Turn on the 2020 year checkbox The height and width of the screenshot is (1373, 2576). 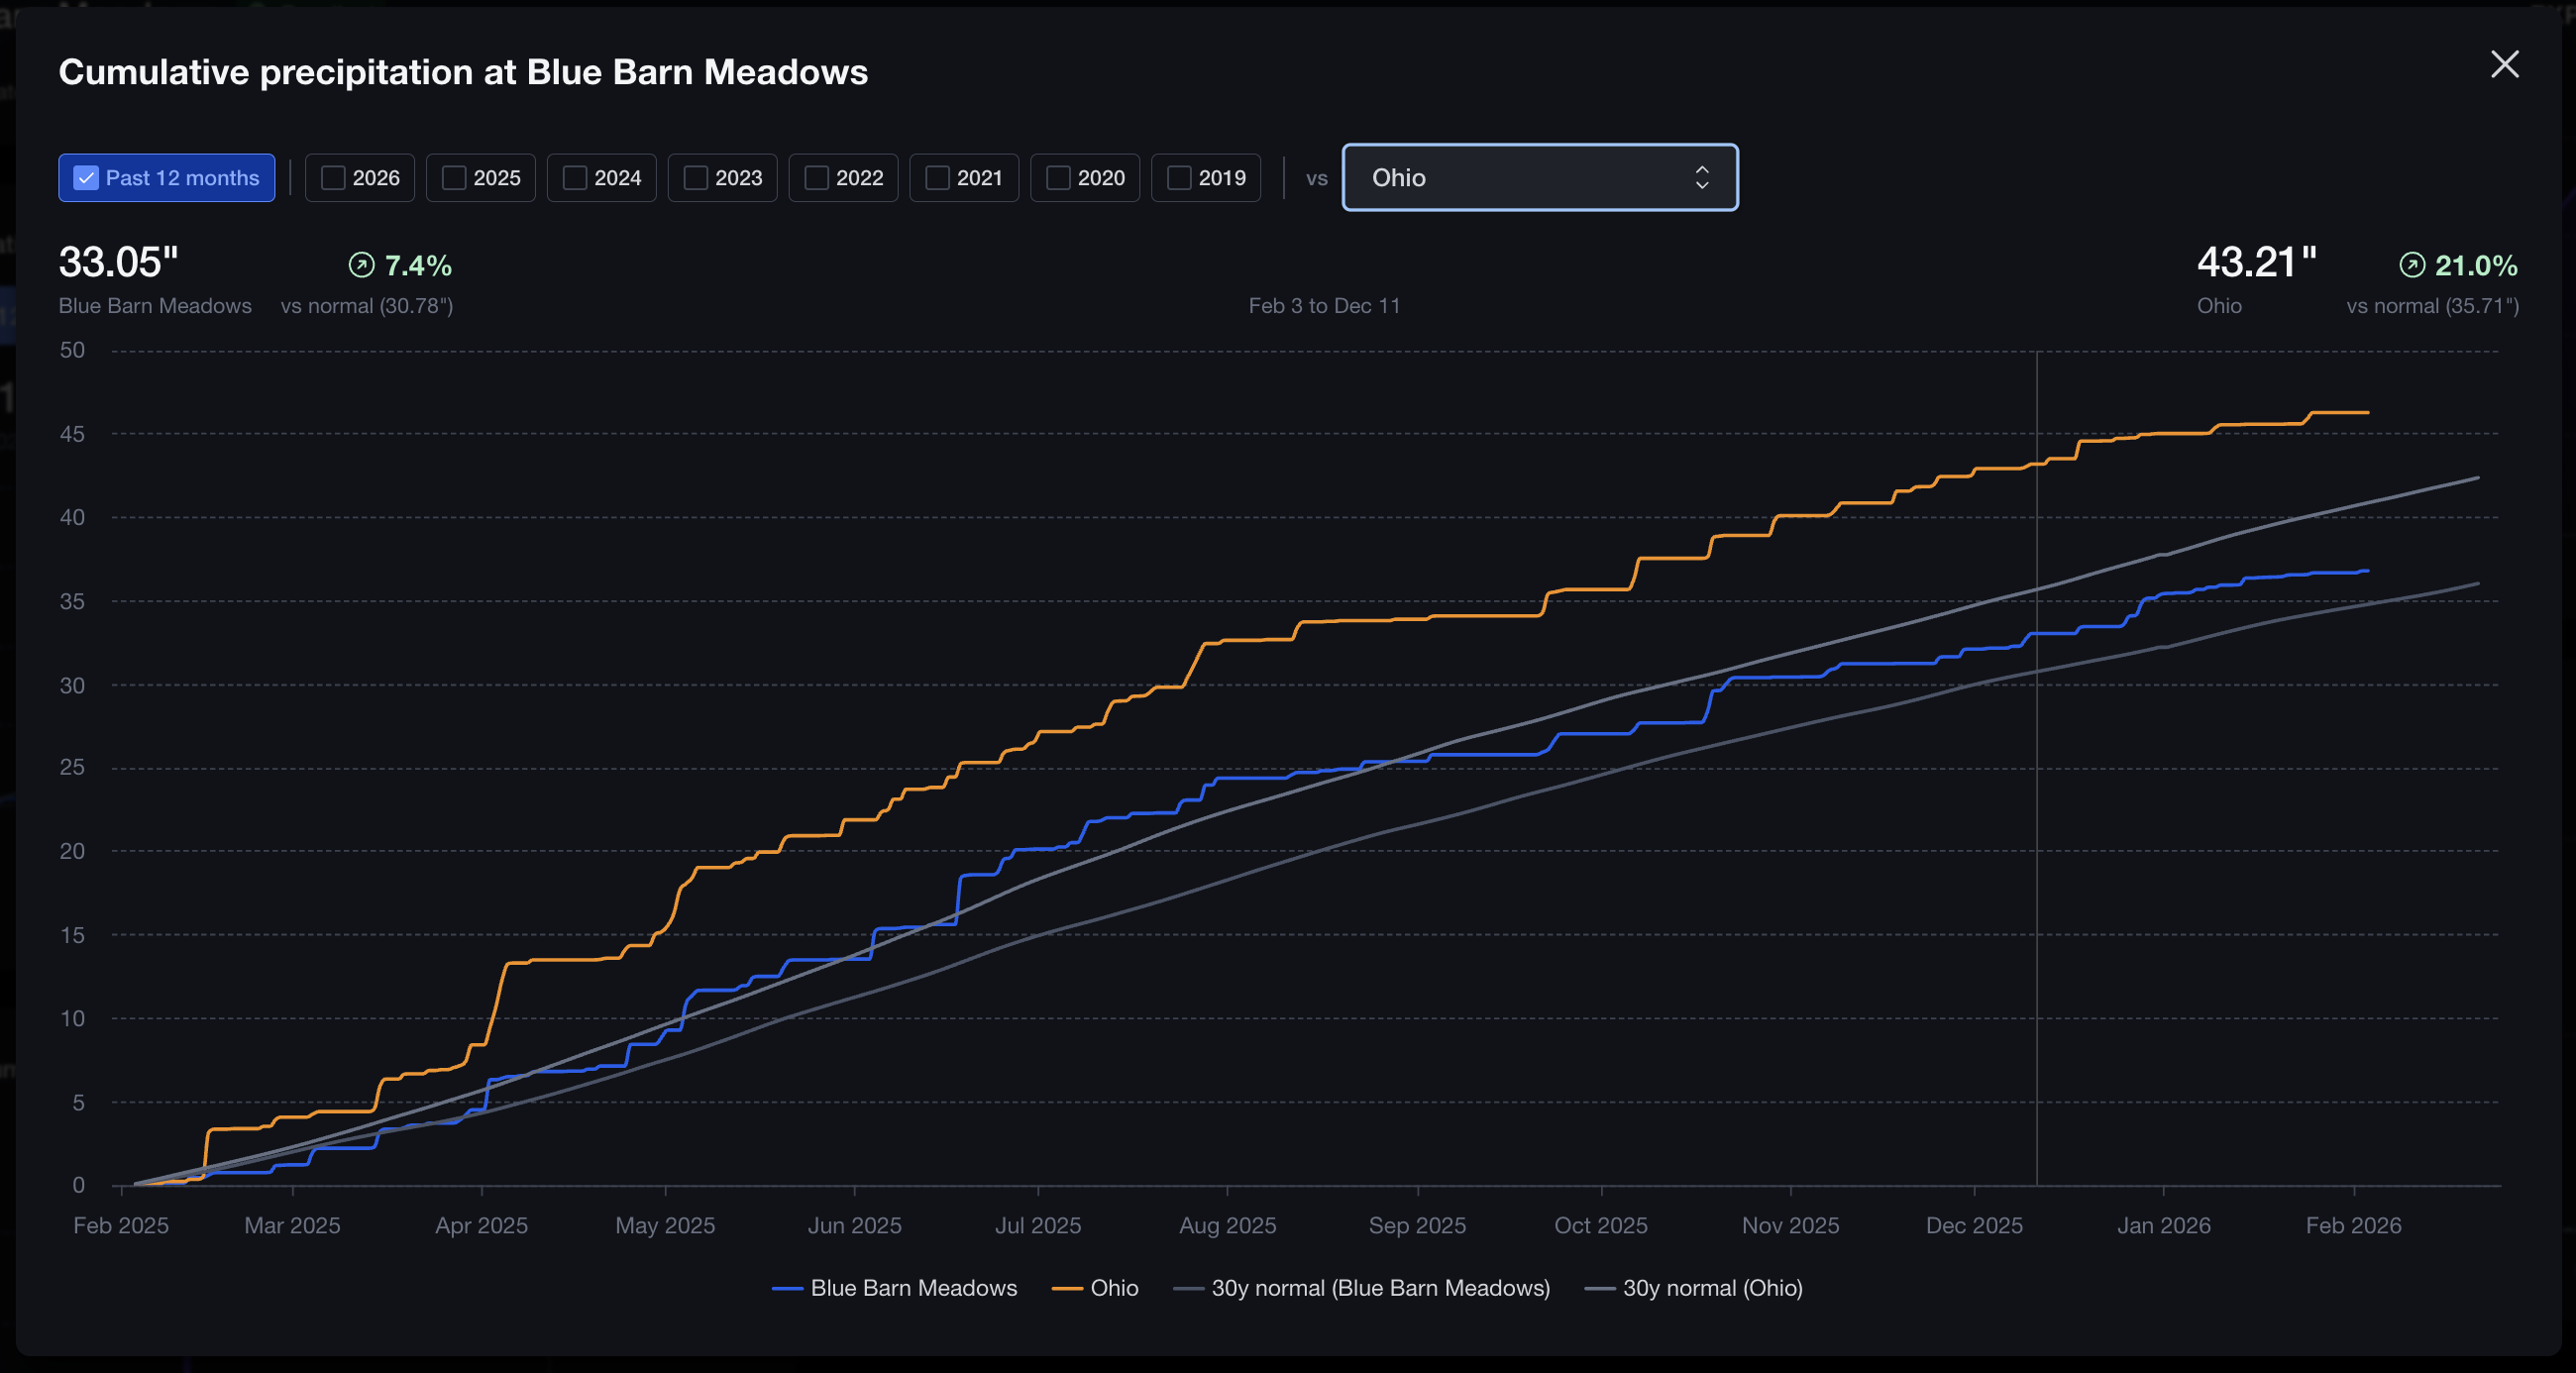[x=1058, y=178]
